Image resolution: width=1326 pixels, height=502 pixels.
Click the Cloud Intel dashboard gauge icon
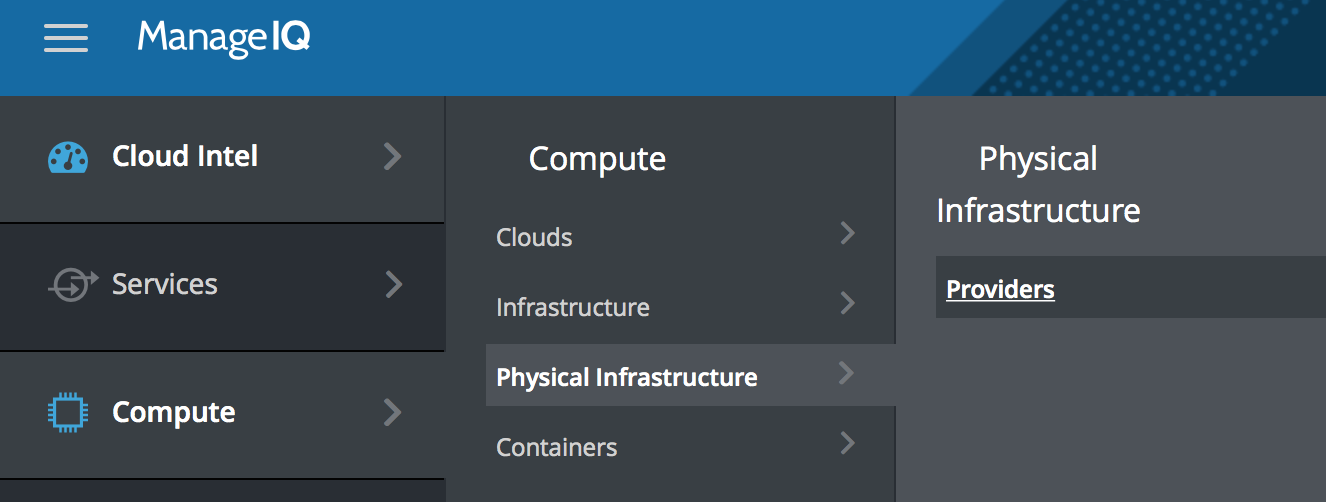point(68,157)
